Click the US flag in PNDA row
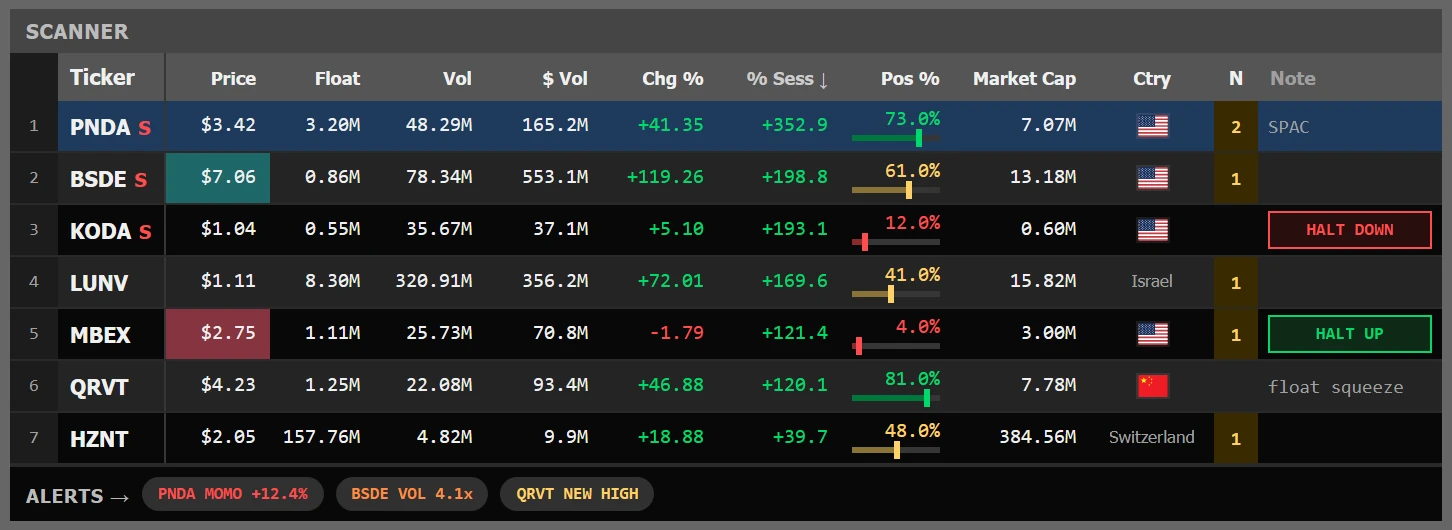Image resolution: width=1452 pixels, height=530 pixels. pos(1152,126)
